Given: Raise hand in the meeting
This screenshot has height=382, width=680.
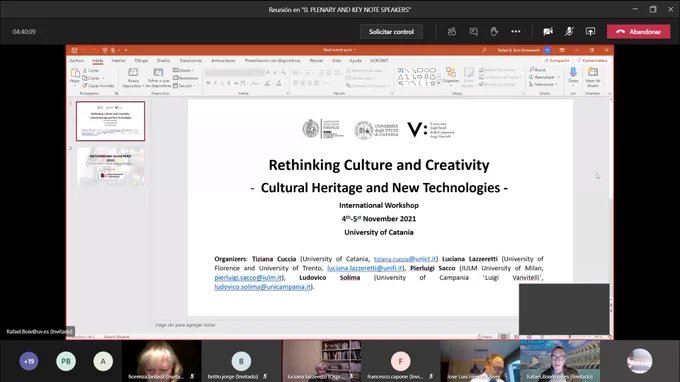Looking at the screenshot, I should tap(494, 32).
